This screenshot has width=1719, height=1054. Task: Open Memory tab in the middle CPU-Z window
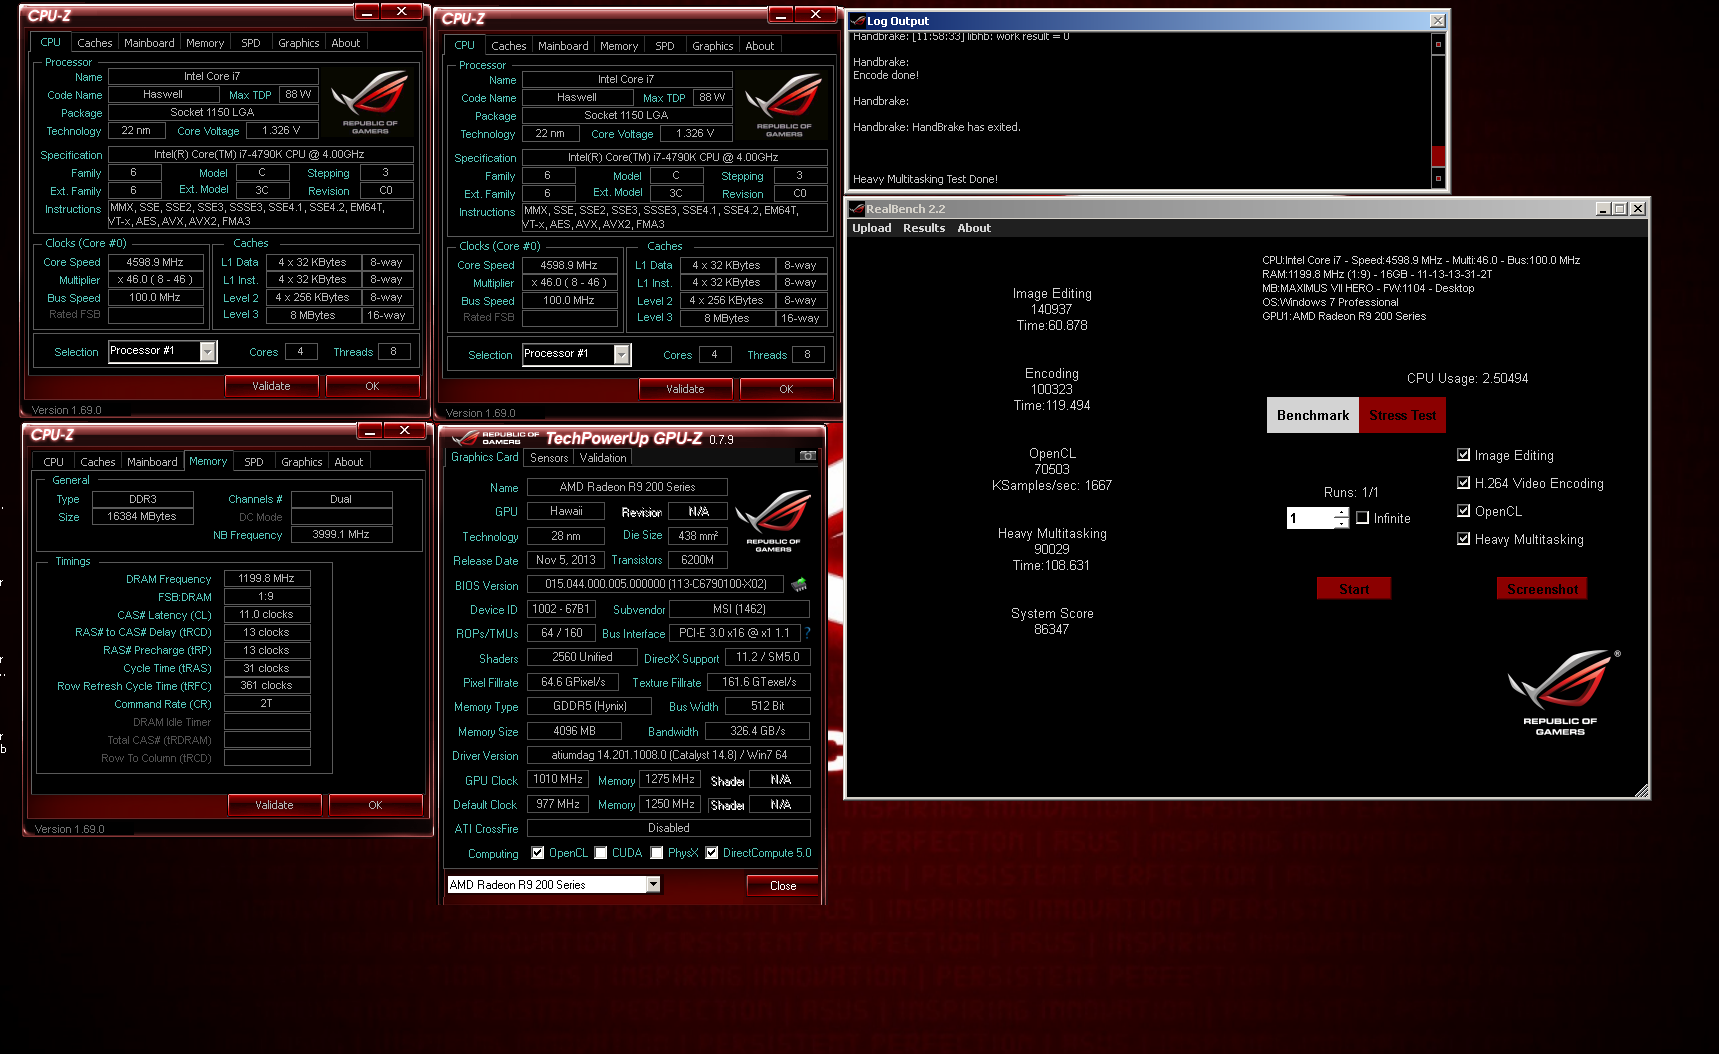click(x=619, y=46)
